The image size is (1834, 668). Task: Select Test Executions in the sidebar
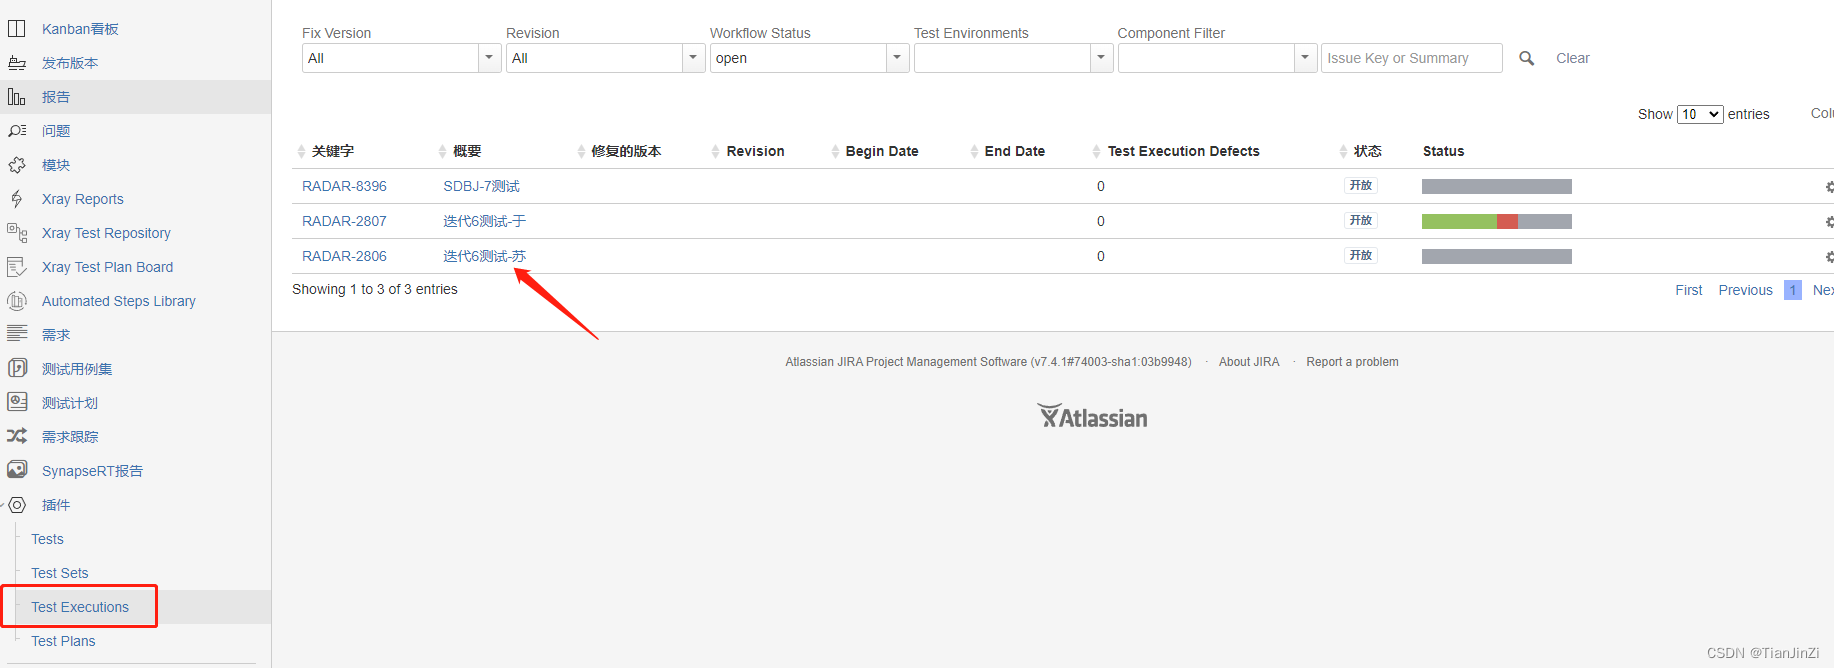80,607
